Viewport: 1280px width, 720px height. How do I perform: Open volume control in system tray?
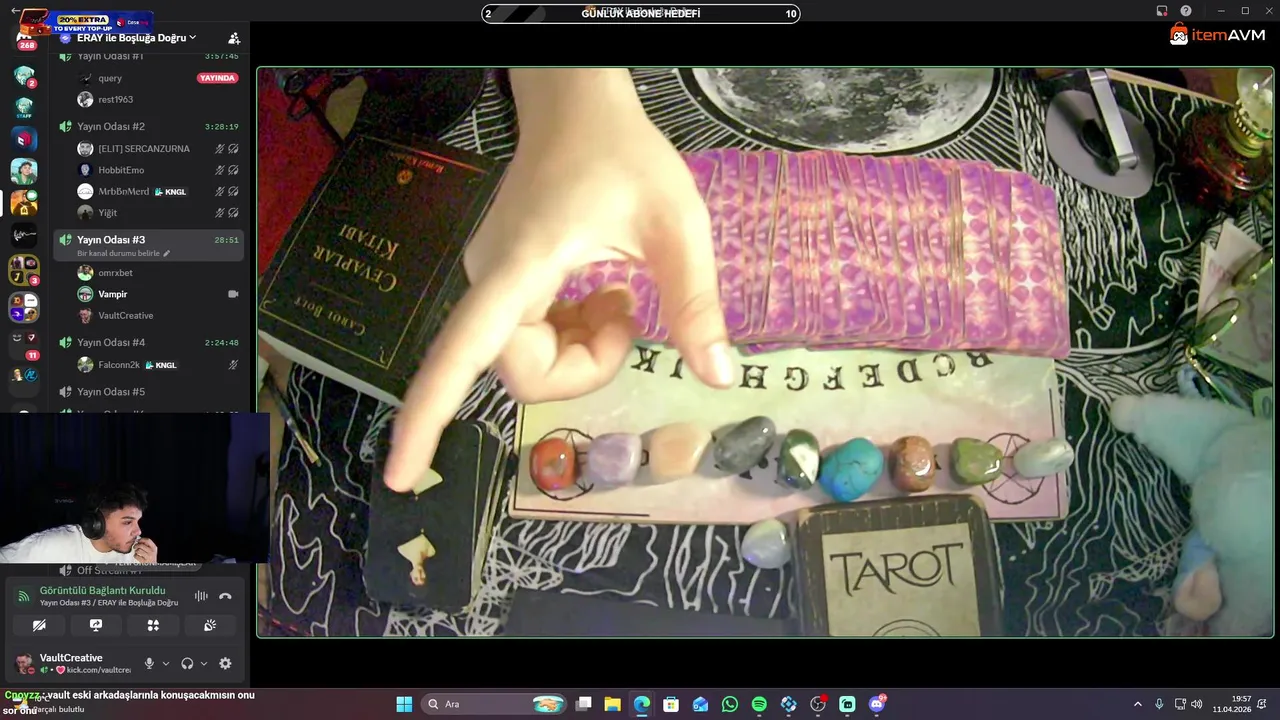point(1197,704)
